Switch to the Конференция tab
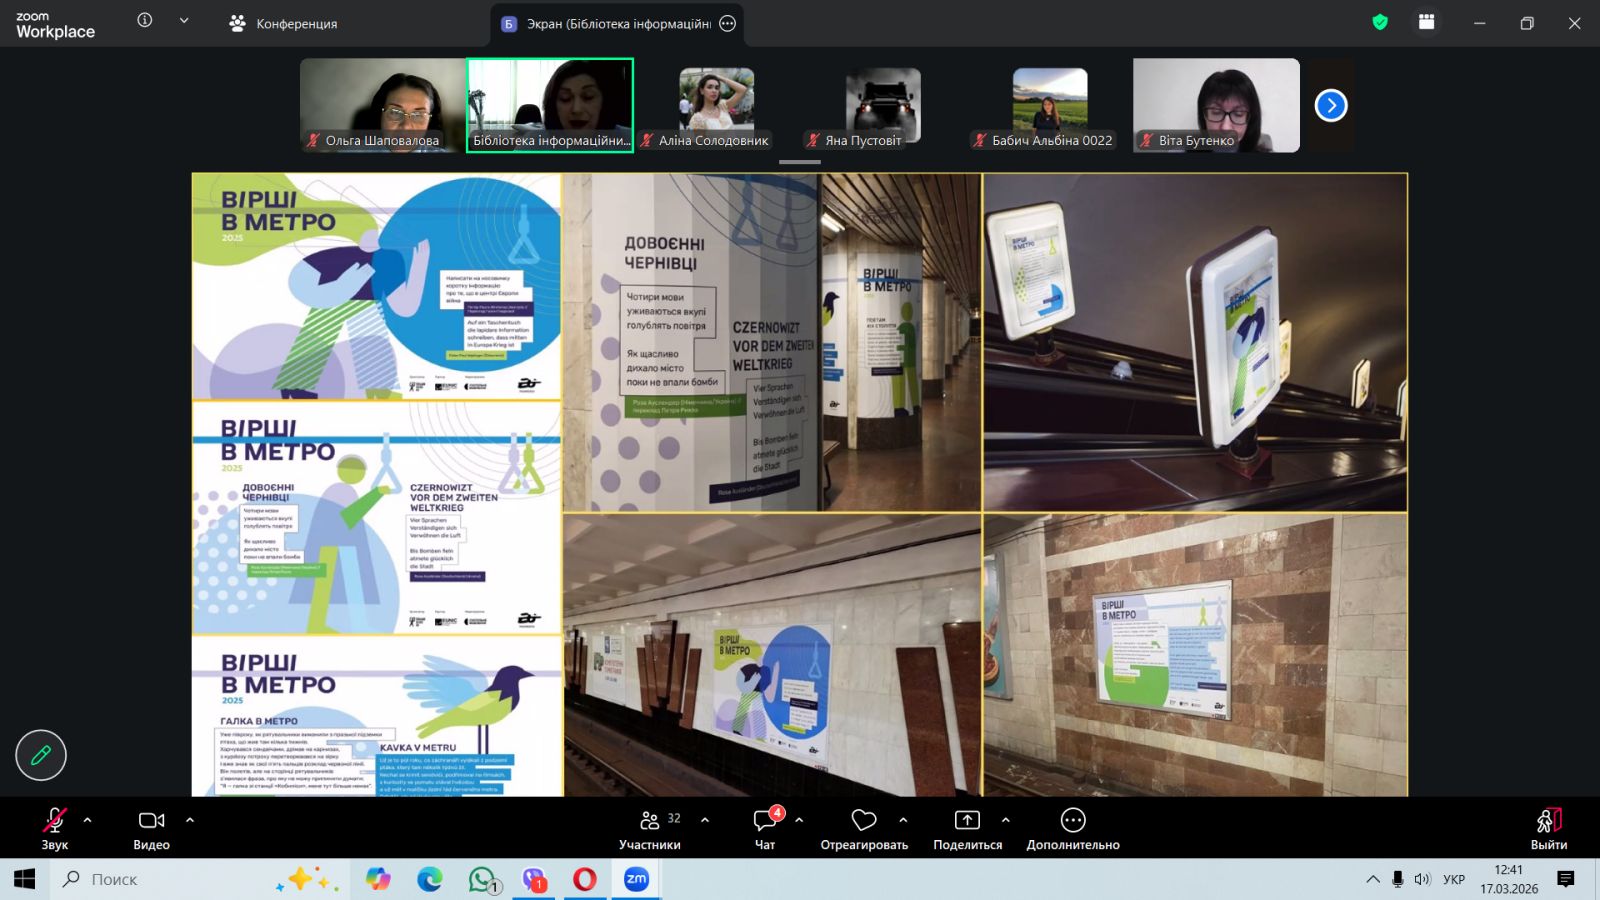 pos(284,23)
